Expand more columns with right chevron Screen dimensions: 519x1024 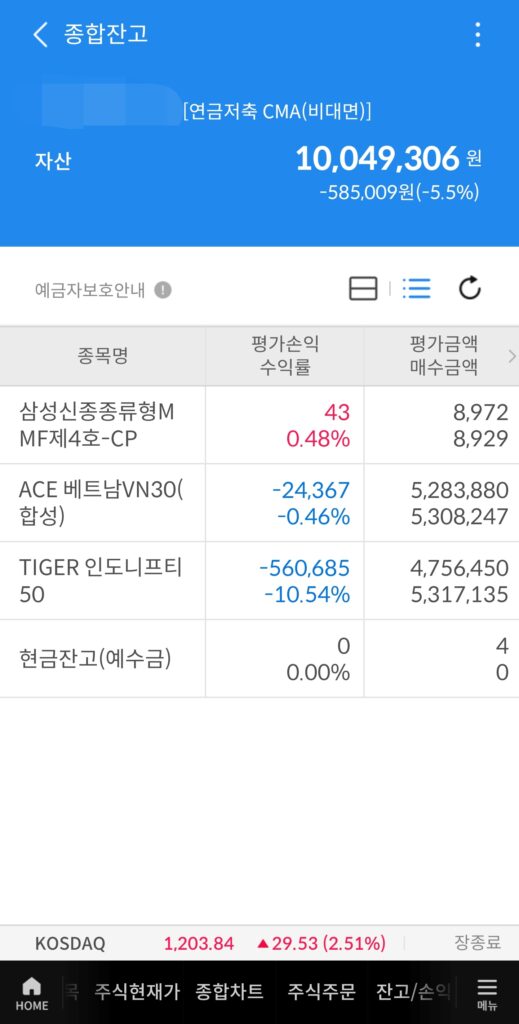pos(511,356)
